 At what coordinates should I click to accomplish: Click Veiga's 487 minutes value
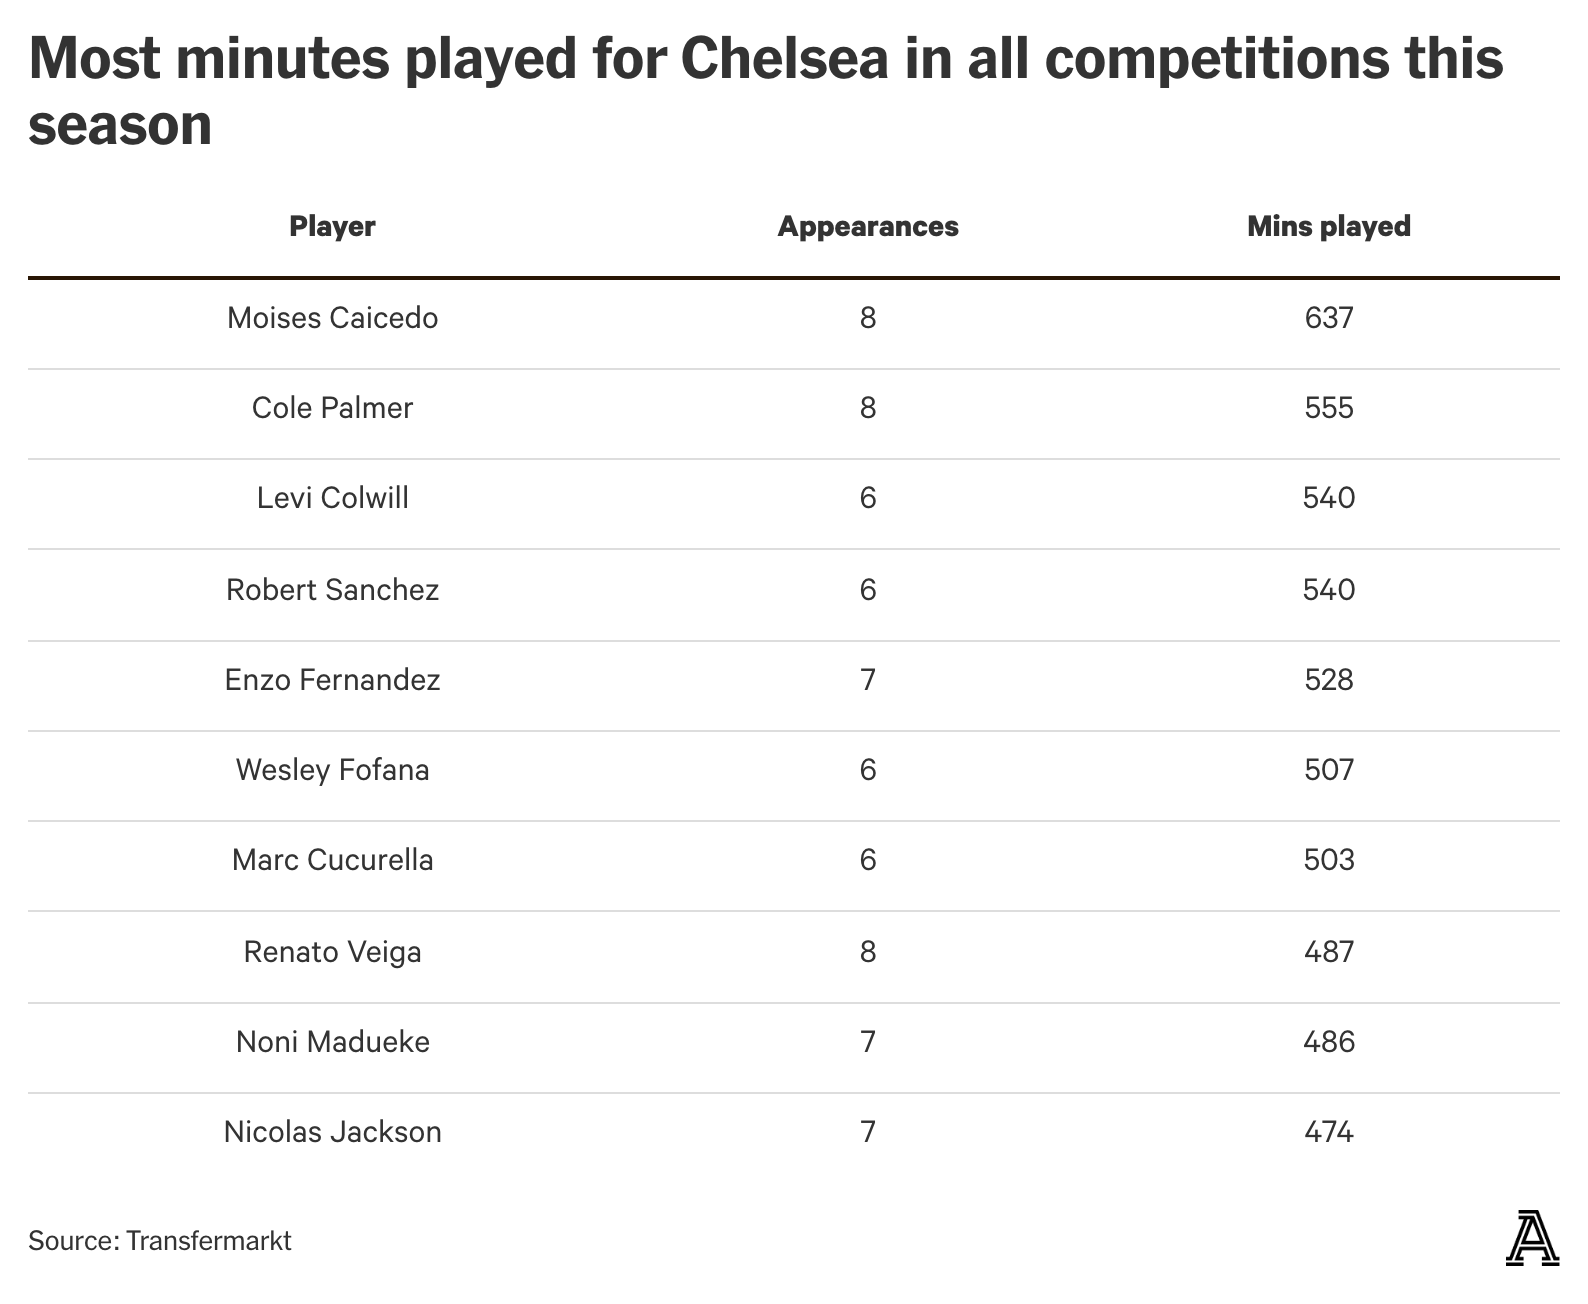(1328, 951)
